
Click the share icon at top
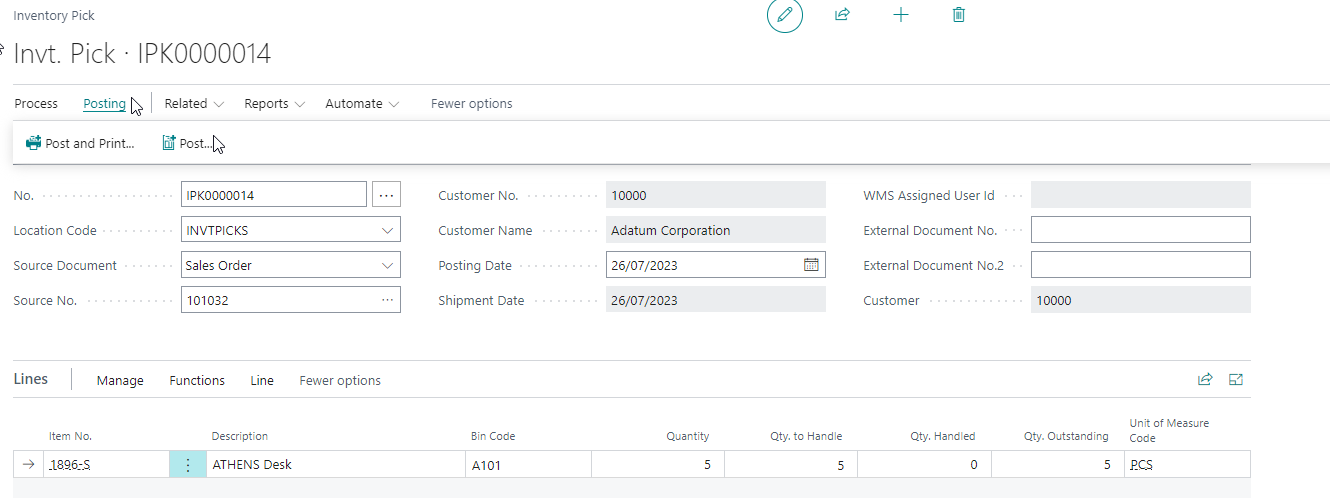click(842, 15)
